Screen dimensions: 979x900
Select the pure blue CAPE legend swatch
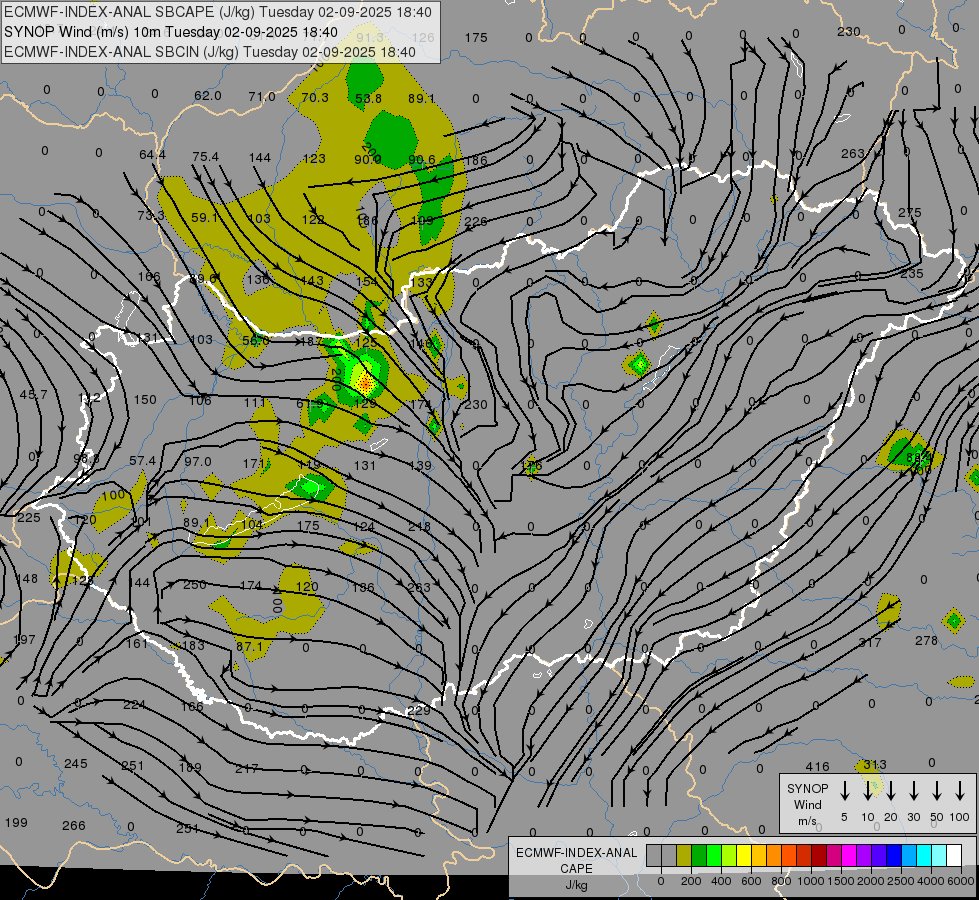tap(894, 855)
